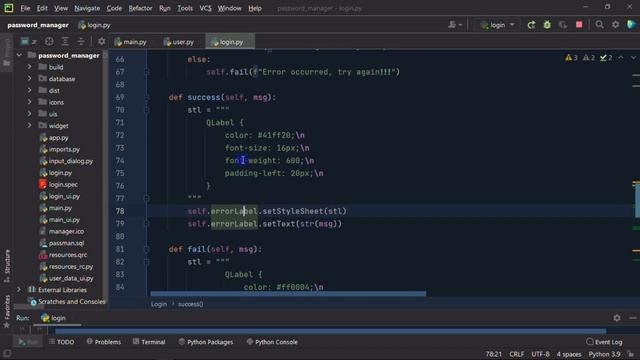The height and width of the screenshot is (360, 640).
Task: Open Search Everywhere magnifier
Action: [x=599, y=25]
